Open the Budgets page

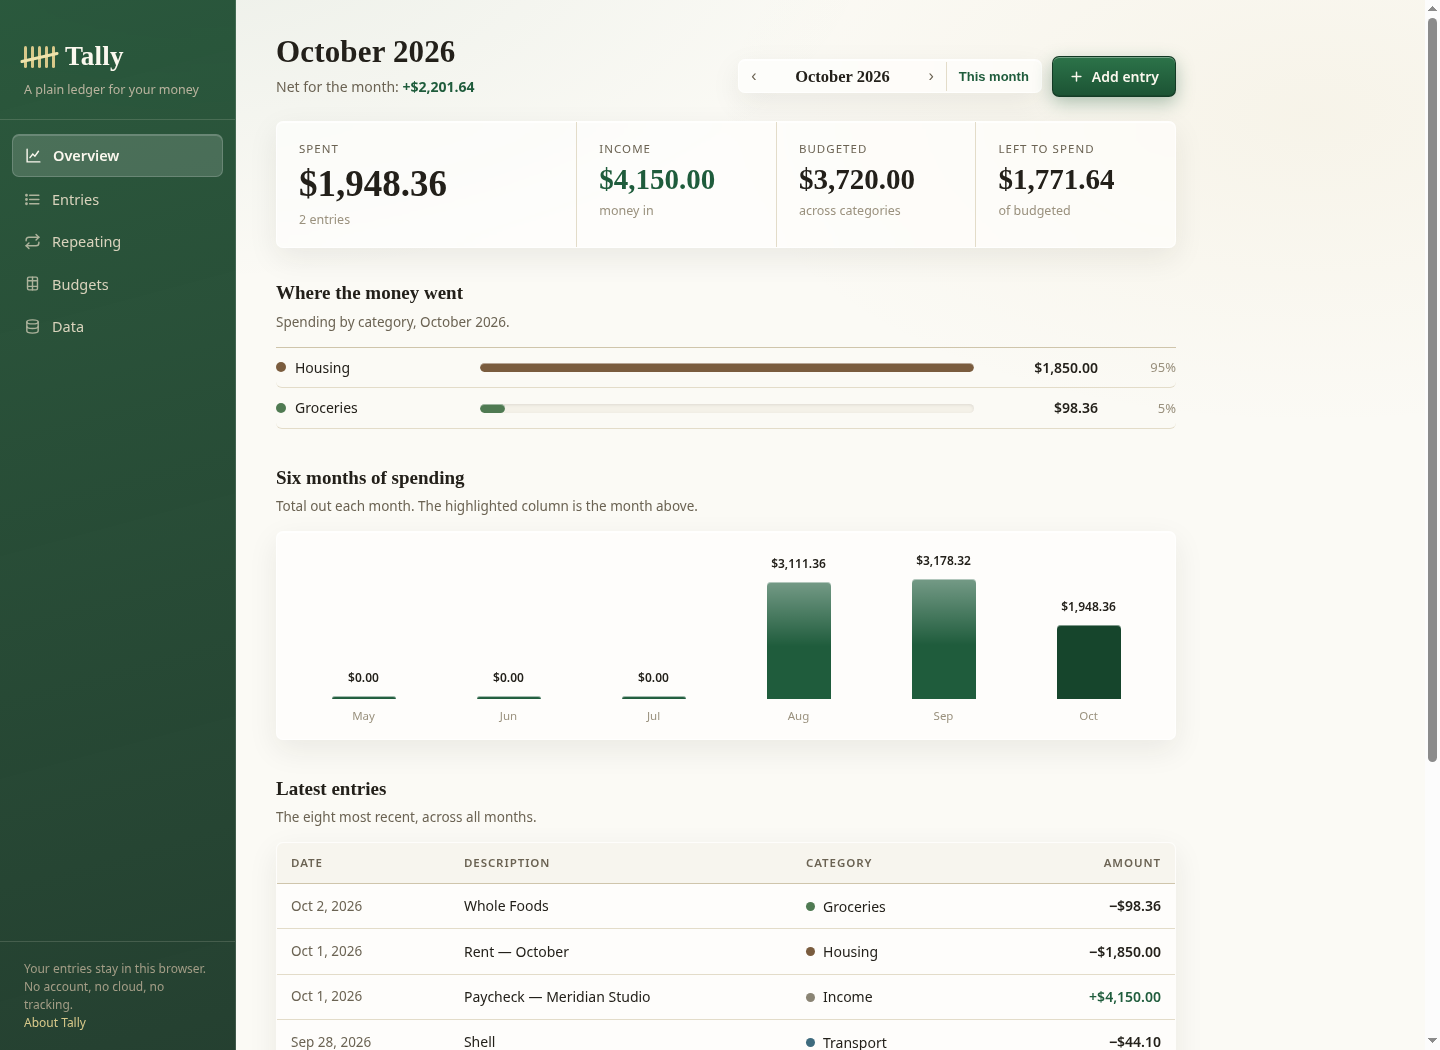(x=117, y=285)
